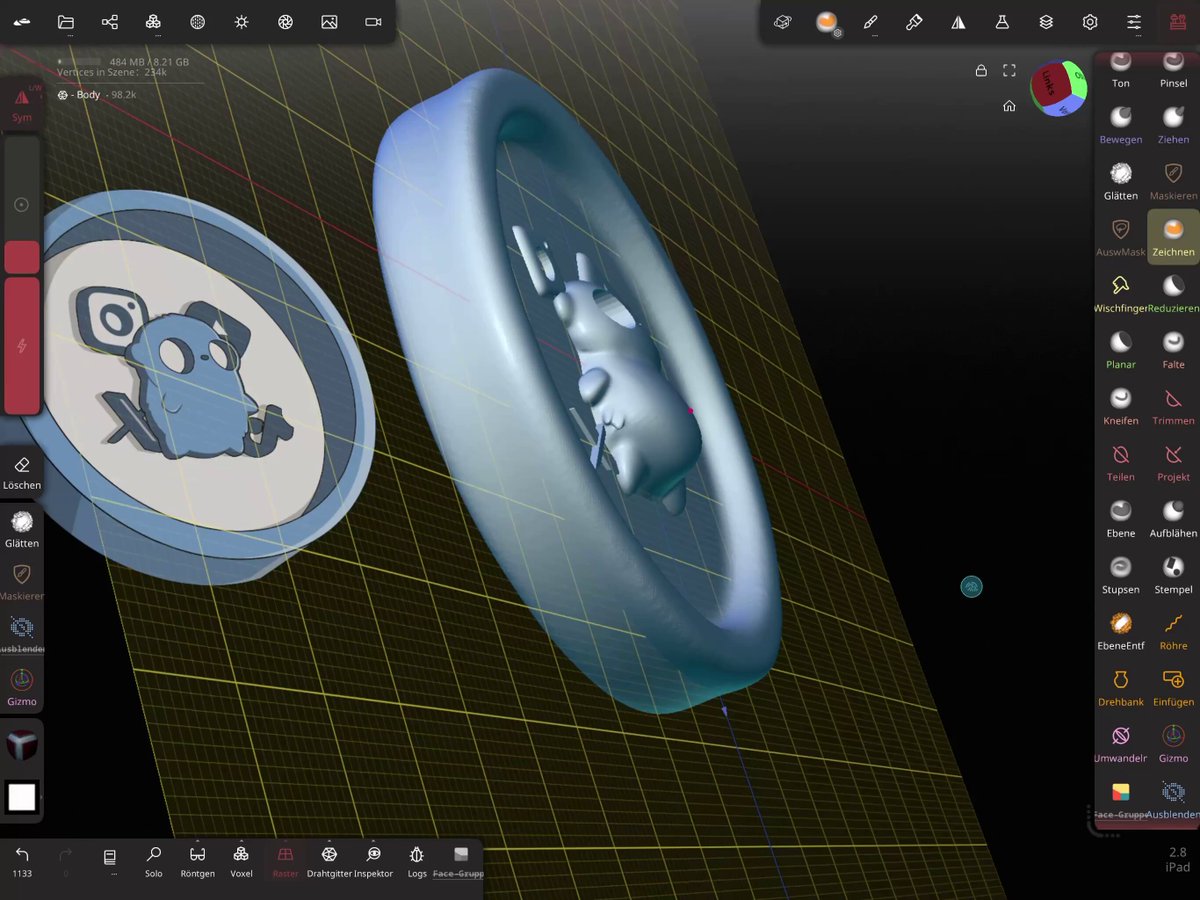Open the Layers stack menu
1200x900 pixels.
click(1046, 22)
